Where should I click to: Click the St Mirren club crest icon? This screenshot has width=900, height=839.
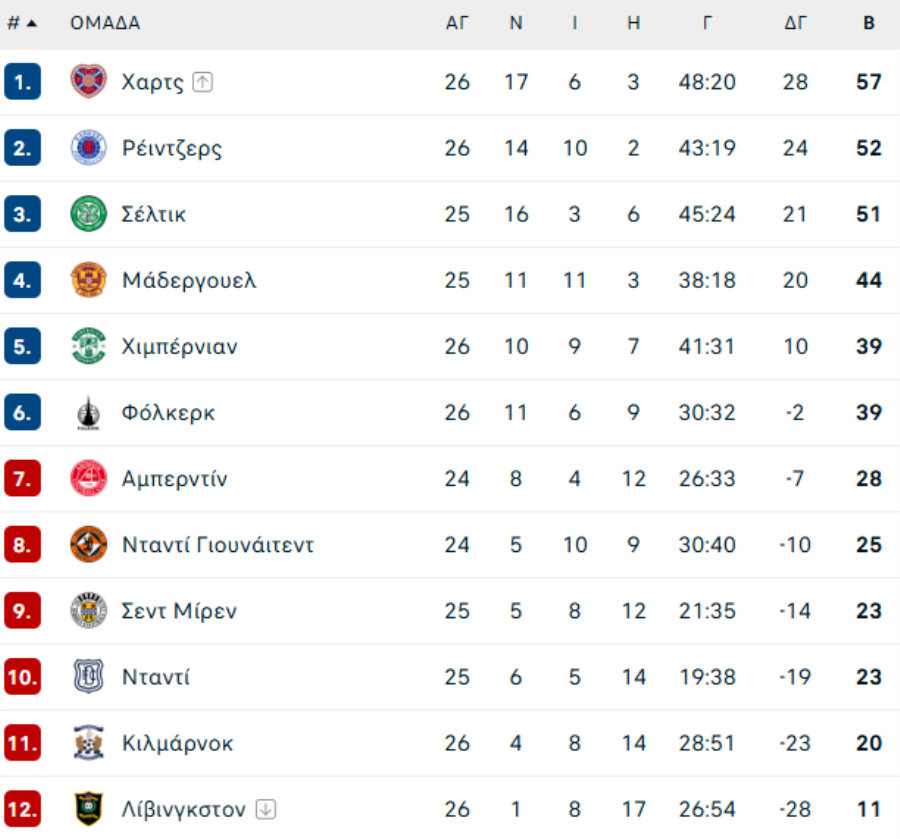(x=88, y=610)
